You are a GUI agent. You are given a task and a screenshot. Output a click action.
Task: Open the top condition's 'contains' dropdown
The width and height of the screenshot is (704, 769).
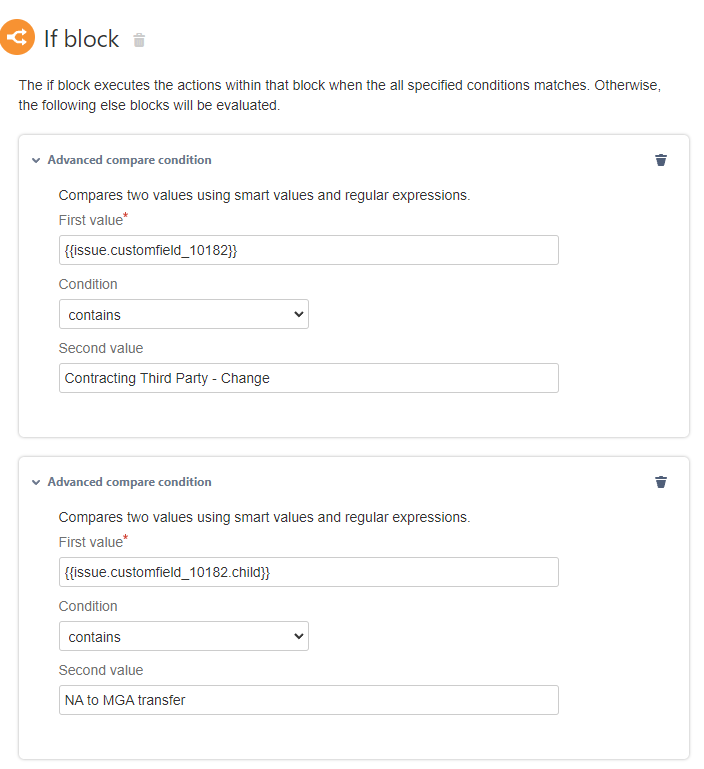184,315
